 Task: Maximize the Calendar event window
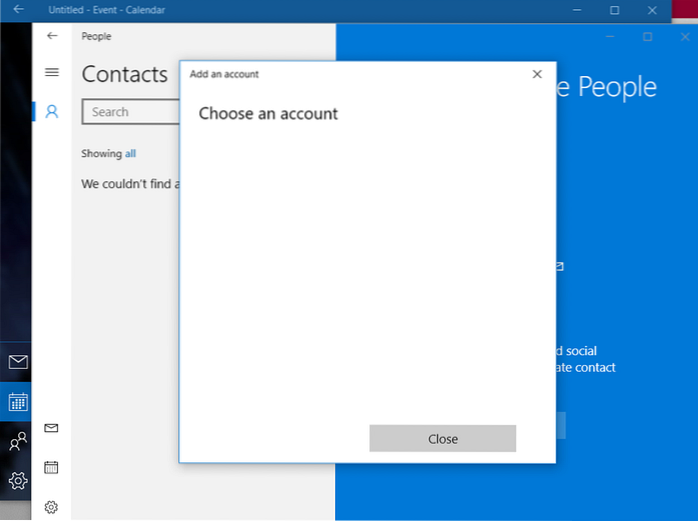(x=615, y=10)
